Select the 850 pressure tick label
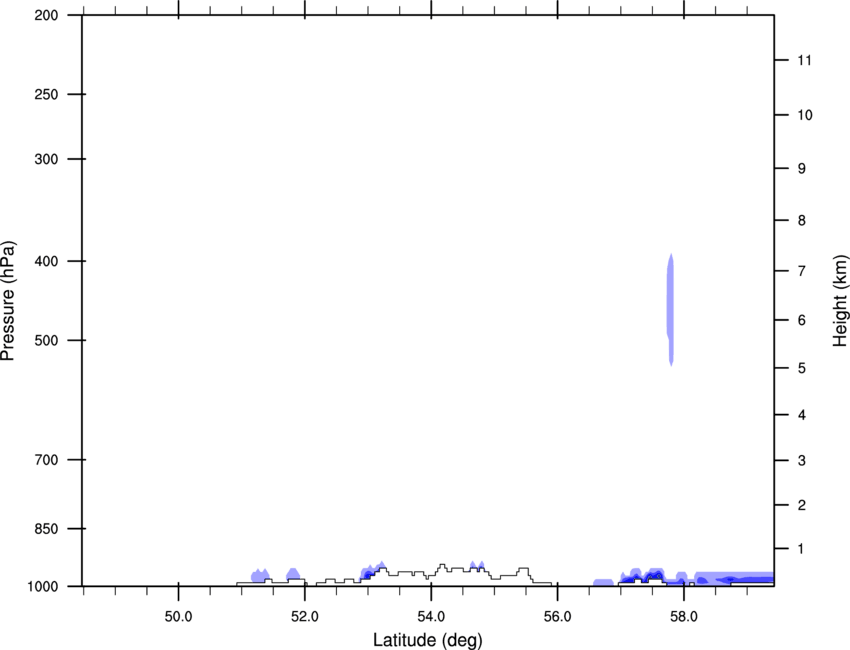850x650 pixels. click(46, 529)
